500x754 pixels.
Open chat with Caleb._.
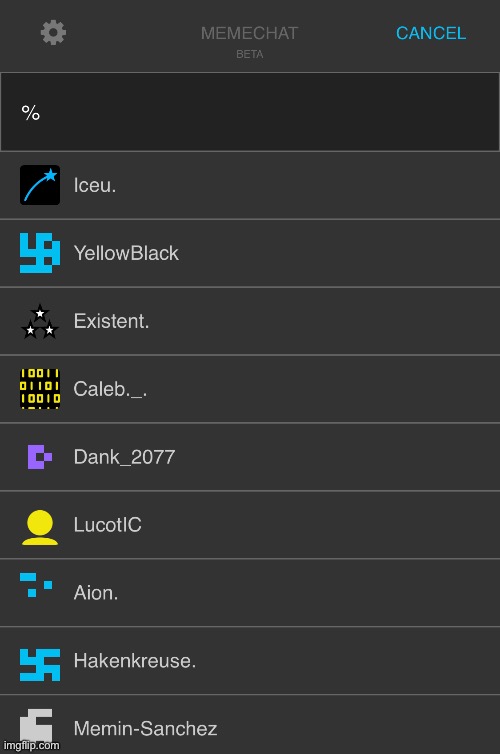click(110, 389)
